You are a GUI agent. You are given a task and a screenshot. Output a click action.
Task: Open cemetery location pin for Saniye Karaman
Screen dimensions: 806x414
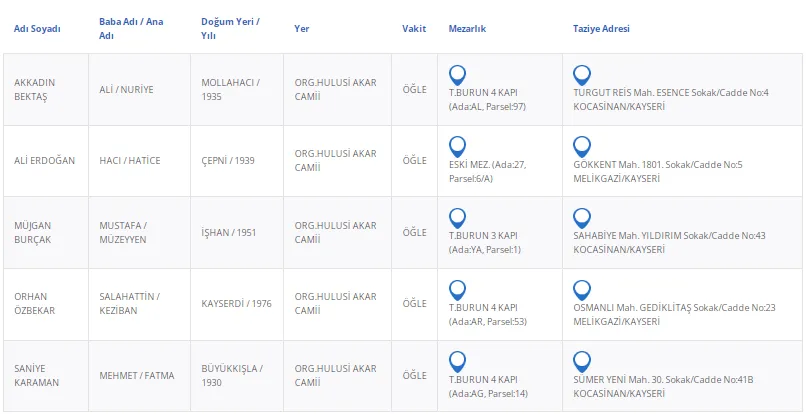pos(457,361)
